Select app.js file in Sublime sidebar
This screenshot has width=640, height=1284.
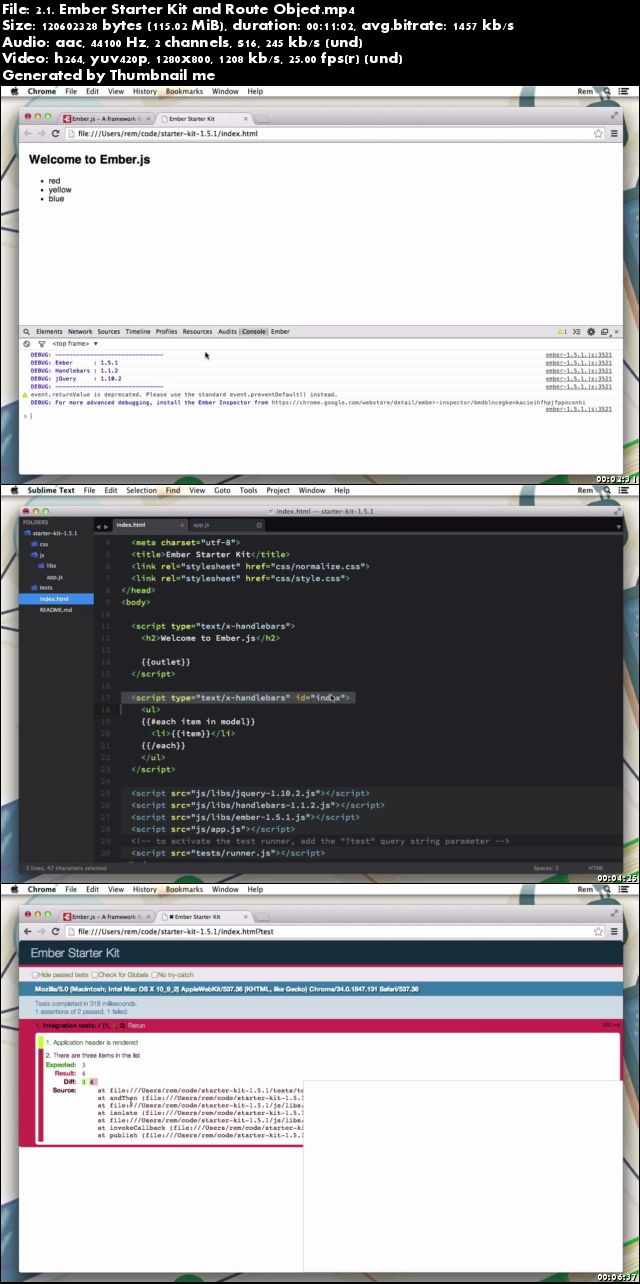pos(55,577)
